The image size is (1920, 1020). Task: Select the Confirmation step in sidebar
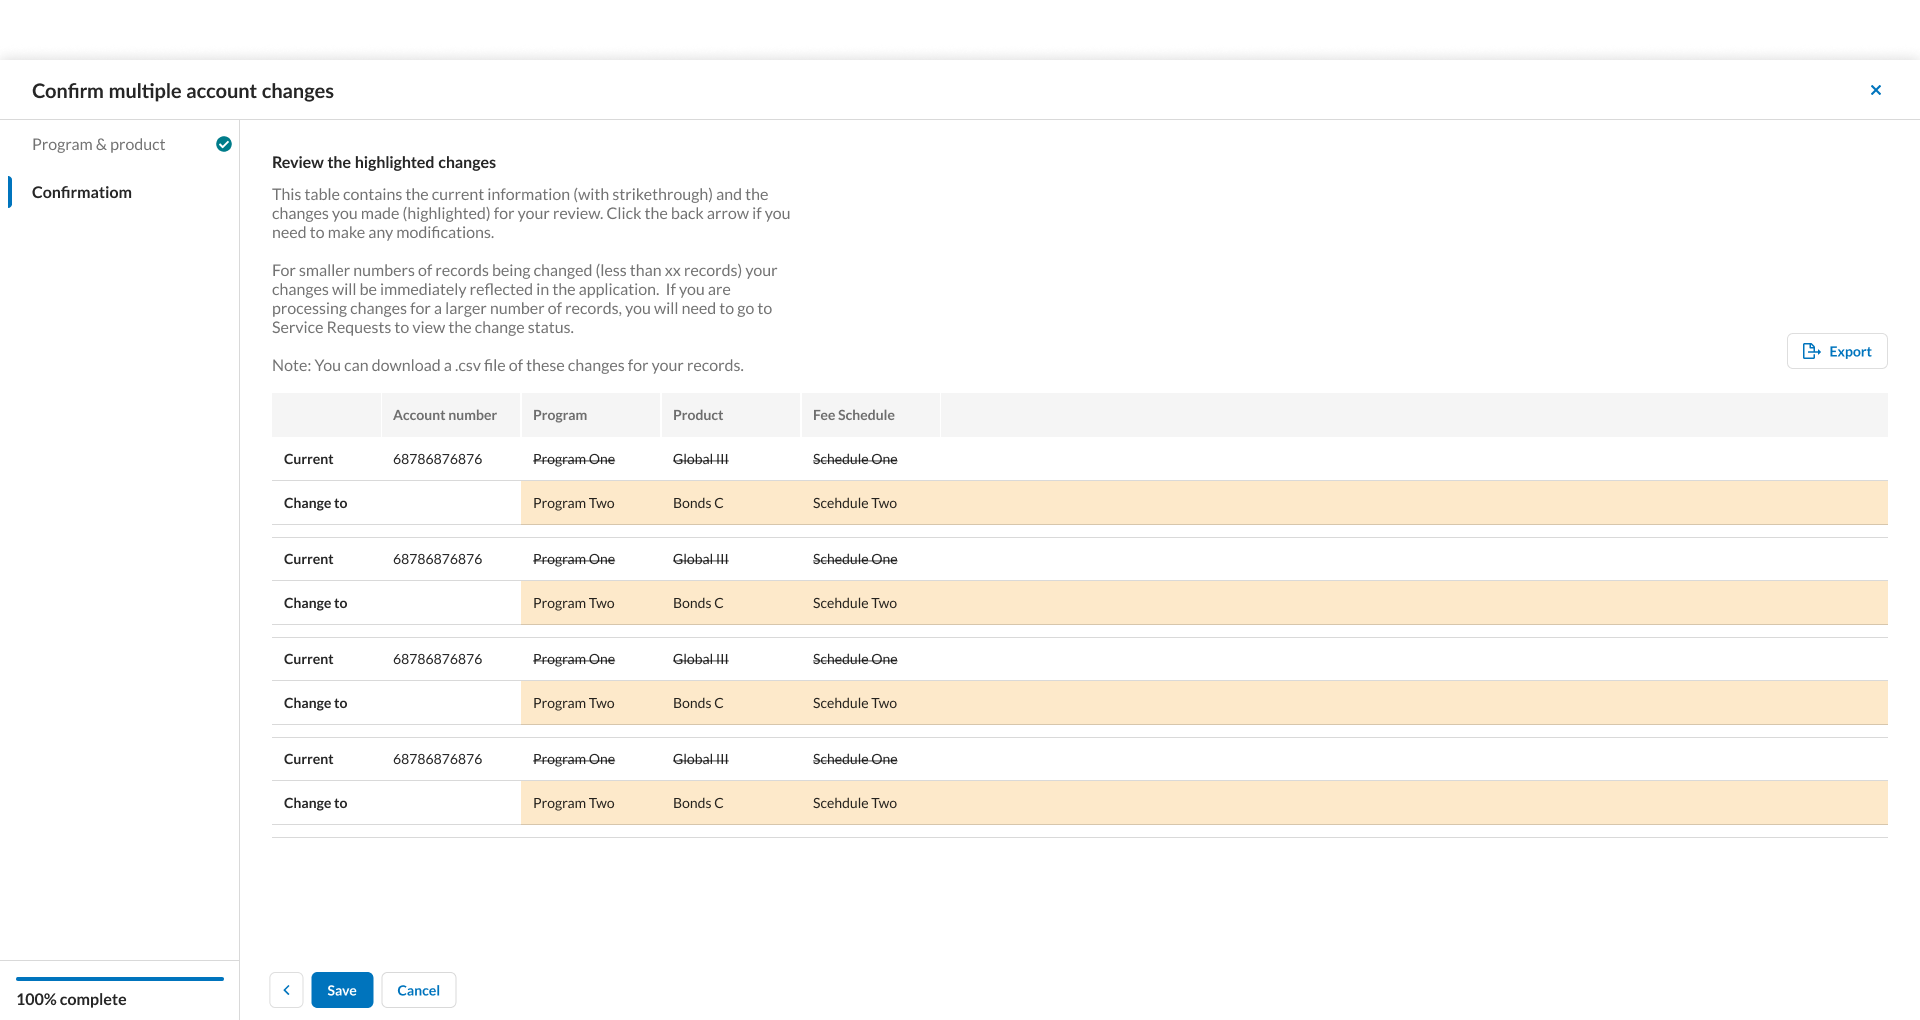(82, 192)
